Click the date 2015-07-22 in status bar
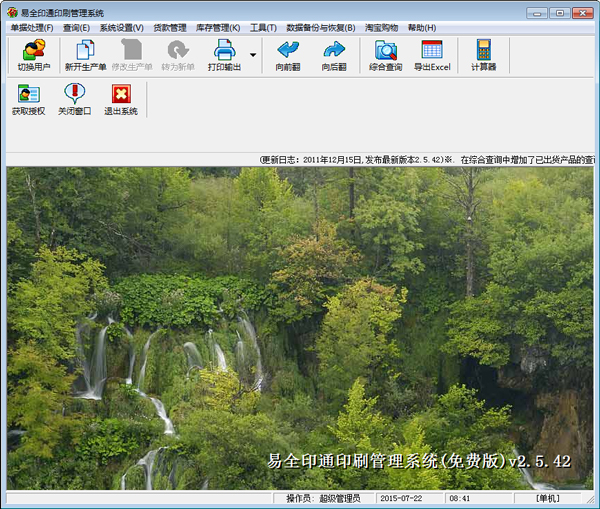 pos(401,498)
